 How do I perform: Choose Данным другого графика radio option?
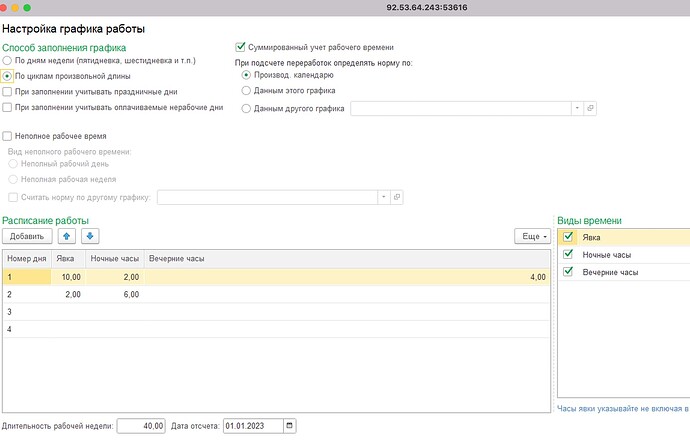(246, 108)
